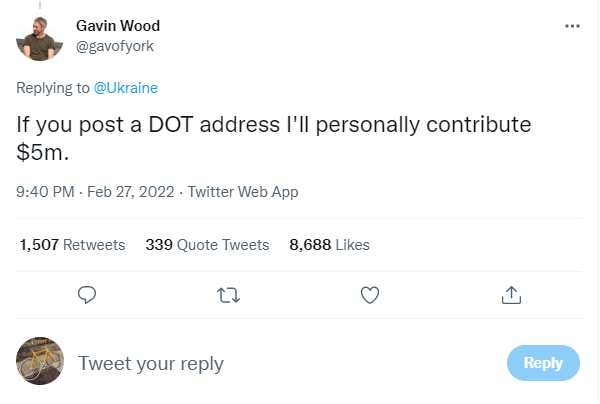The height and width of the screenshot is (404, 600).
Task: Open the @Ukraine mention link
Action: (126, 88)
